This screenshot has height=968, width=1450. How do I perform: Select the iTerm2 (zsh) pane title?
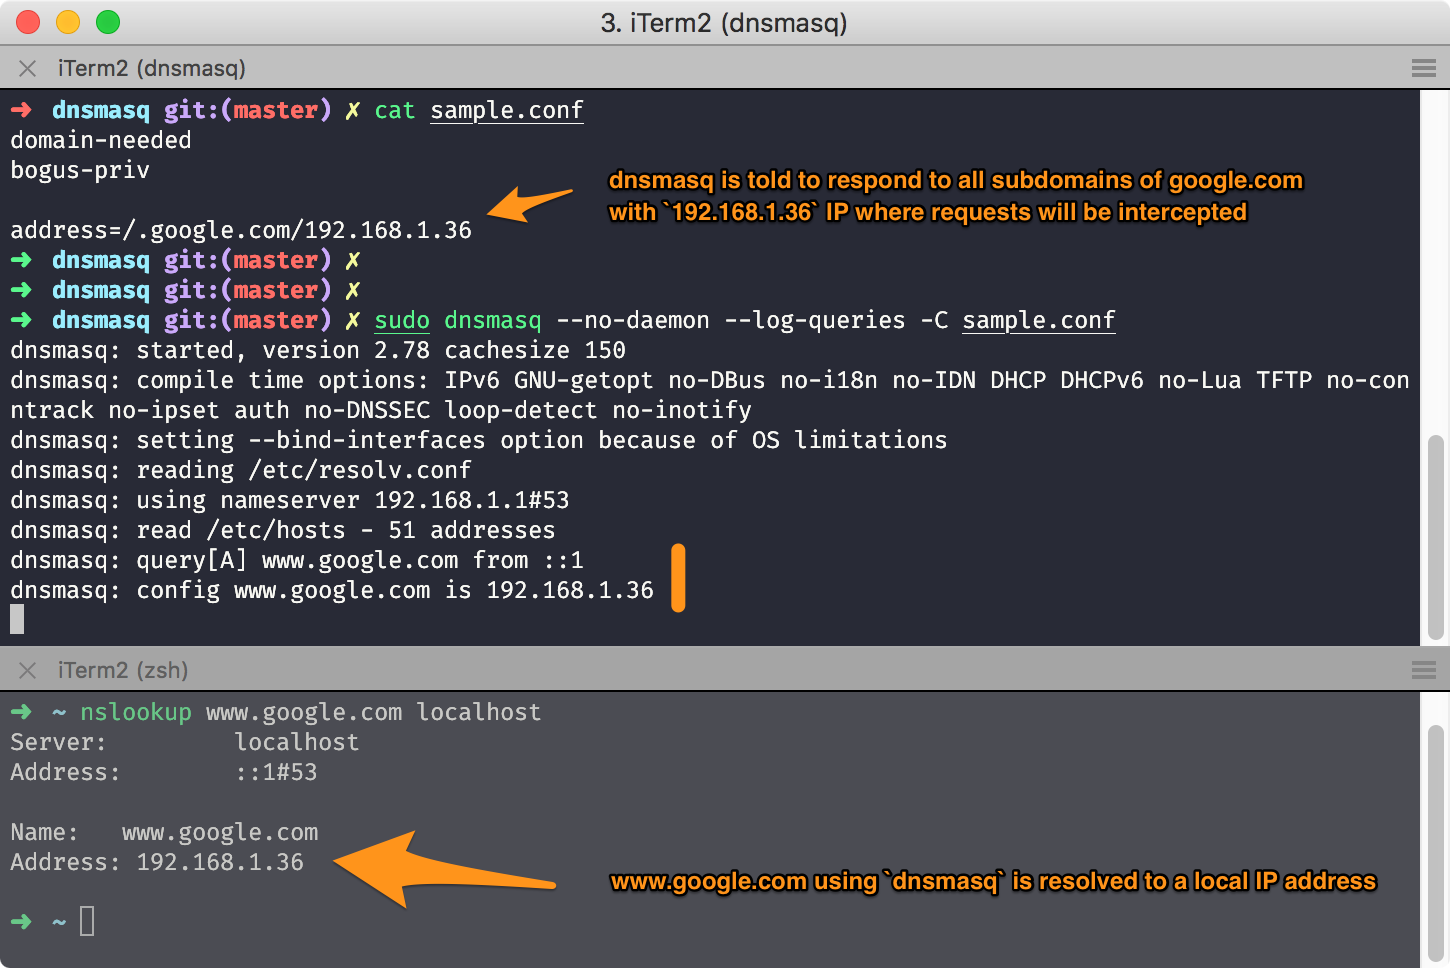click(123, 670)
